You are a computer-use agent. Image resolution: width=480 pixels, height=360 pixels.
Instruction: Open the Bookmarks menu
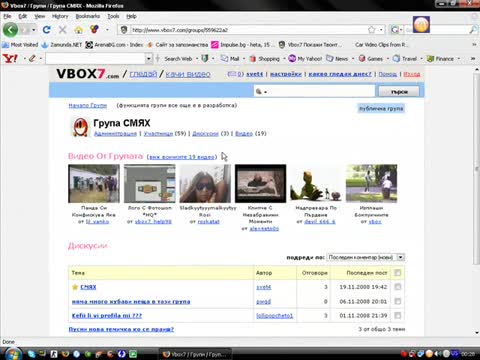(x=88, y=16)
